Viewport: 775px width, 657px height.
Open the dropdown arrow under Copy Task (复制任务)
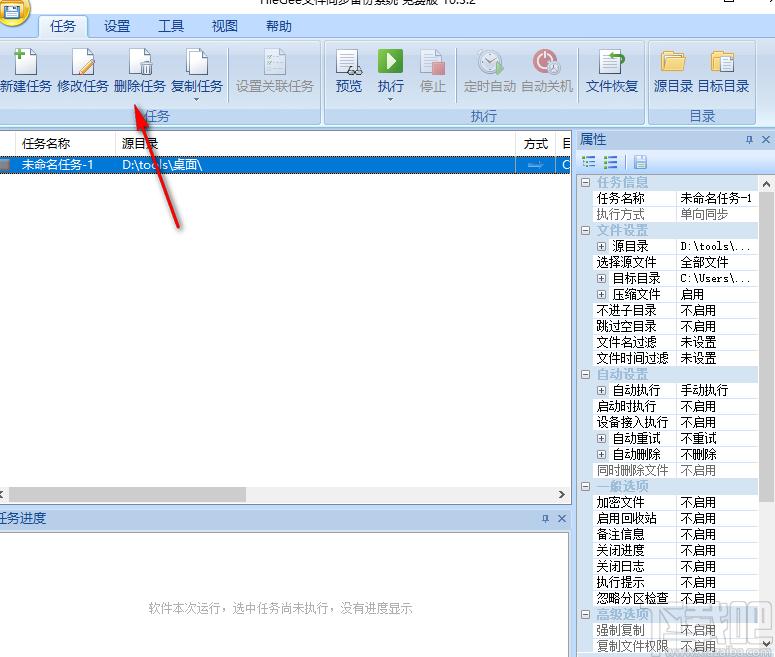tap(196, 99)
